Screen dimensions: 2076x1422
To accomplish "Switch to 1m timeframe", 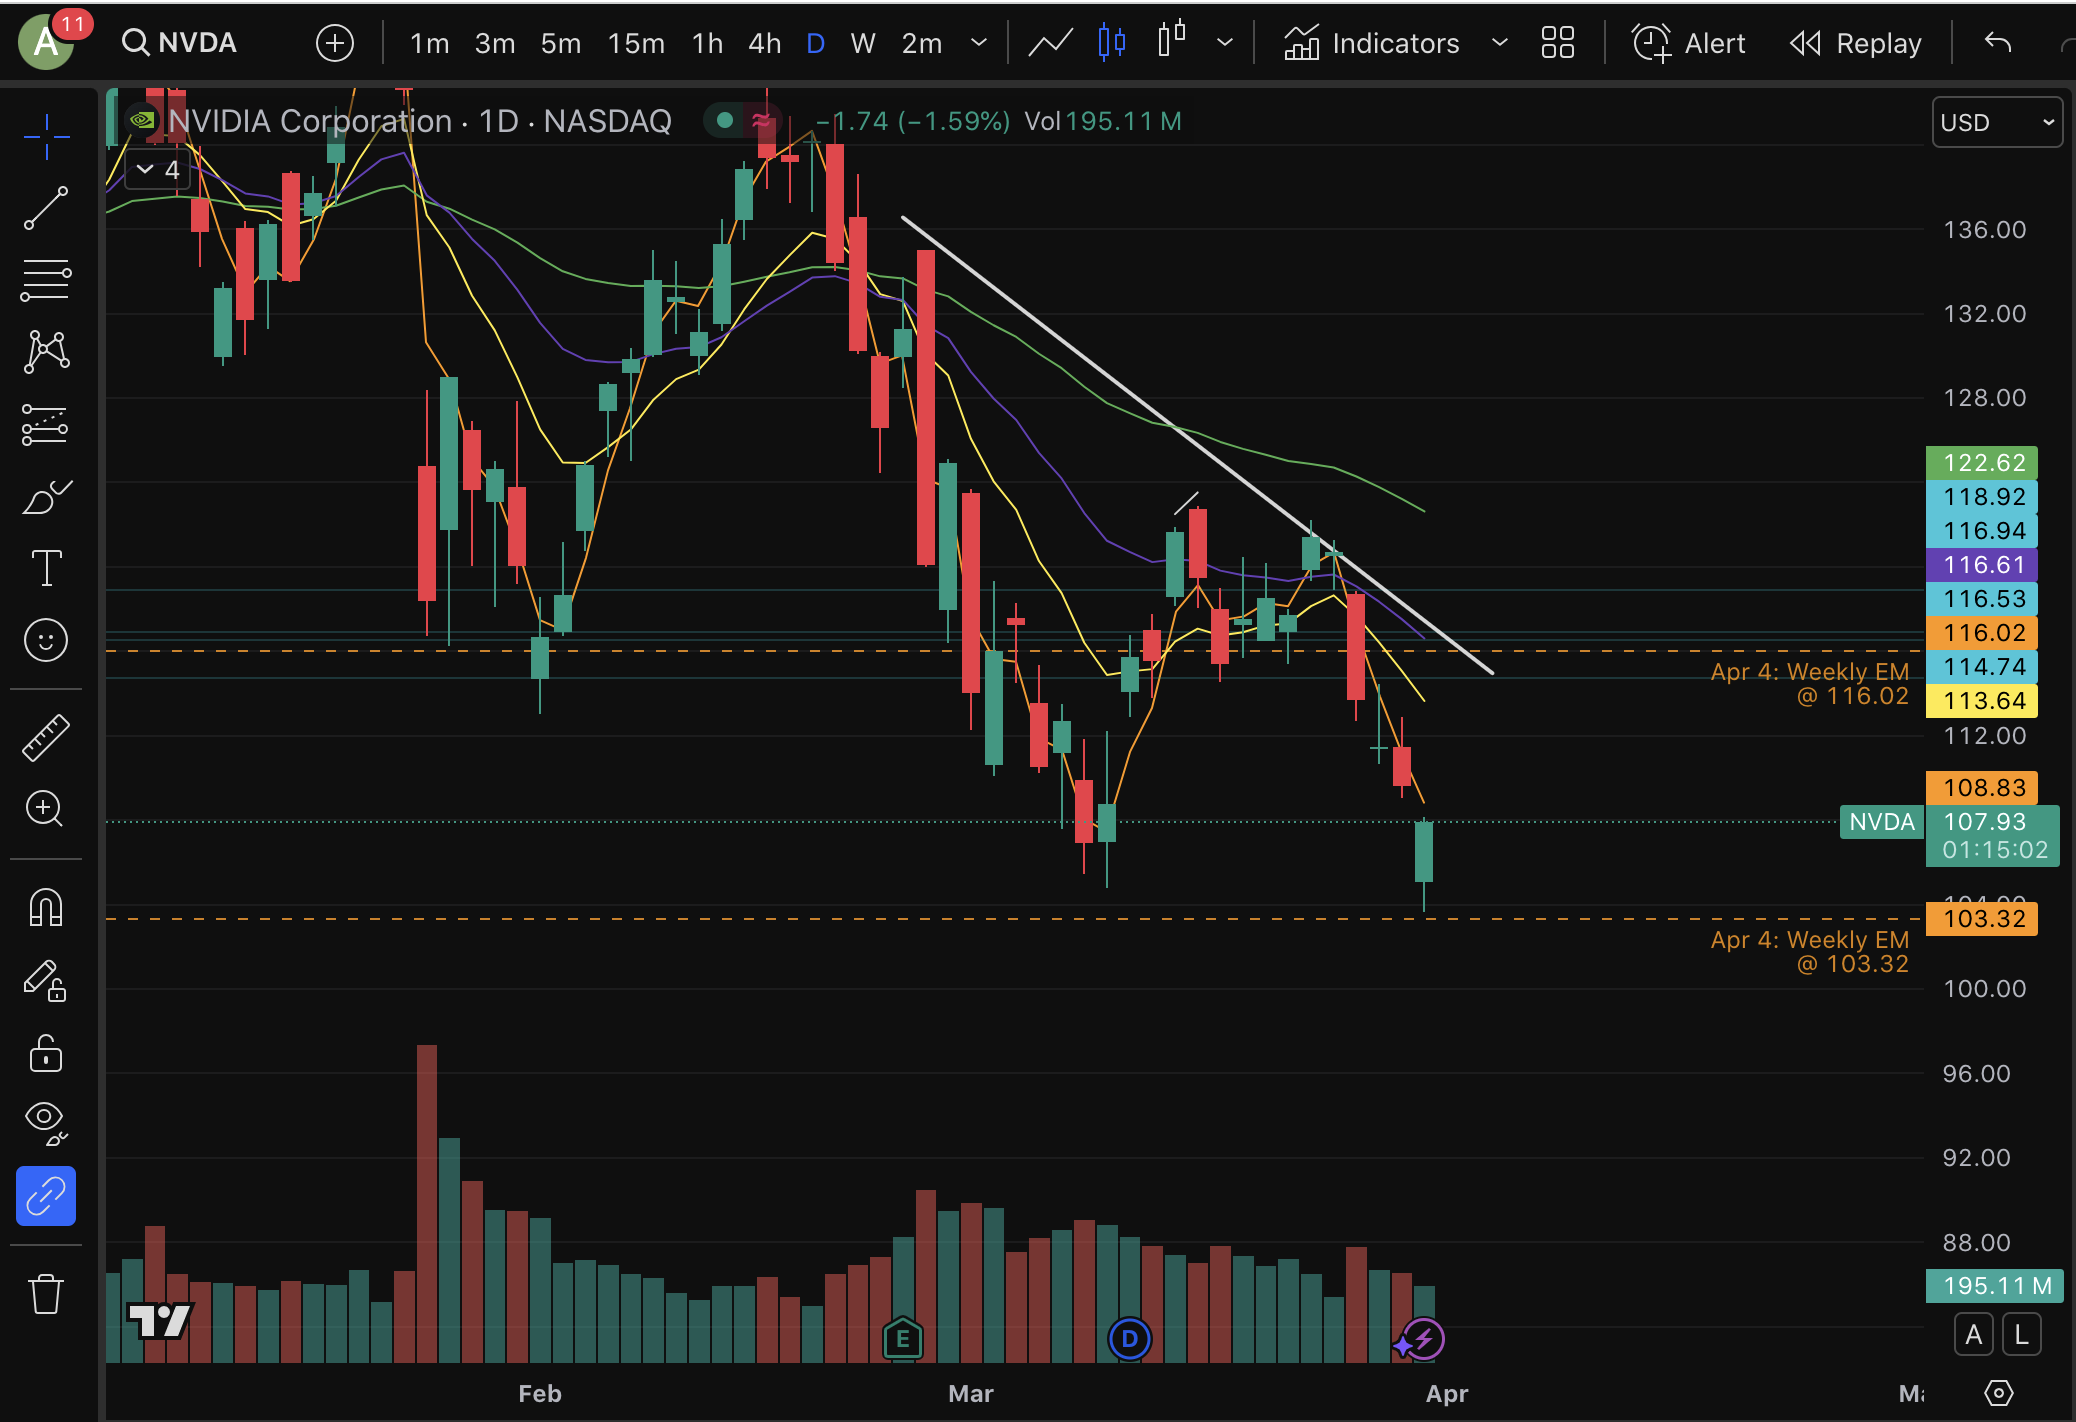I will (430, 43).
